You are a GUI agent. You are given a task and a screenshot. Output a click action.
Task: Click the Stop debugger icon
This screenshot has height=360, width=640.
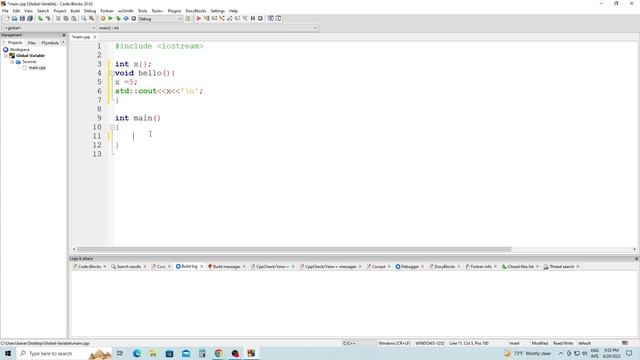[x=260, y=18]
